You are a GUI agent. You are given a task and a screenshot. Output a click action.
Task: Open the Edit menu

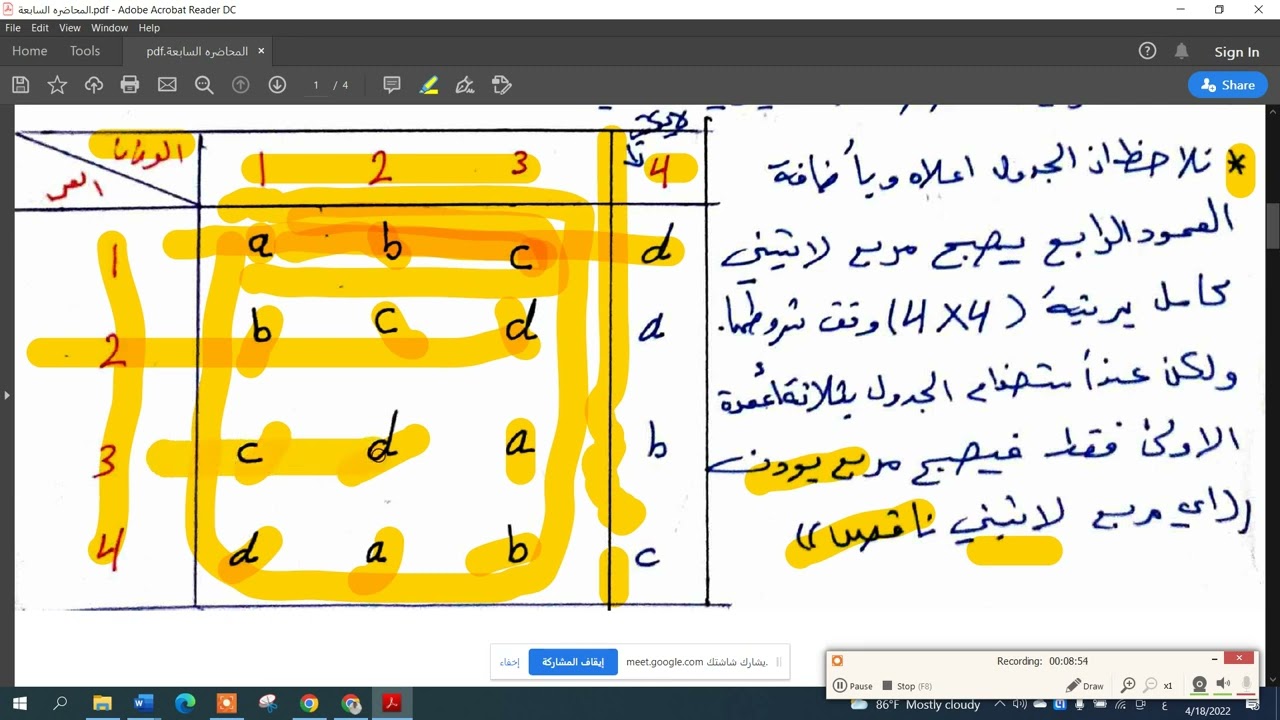40,28
